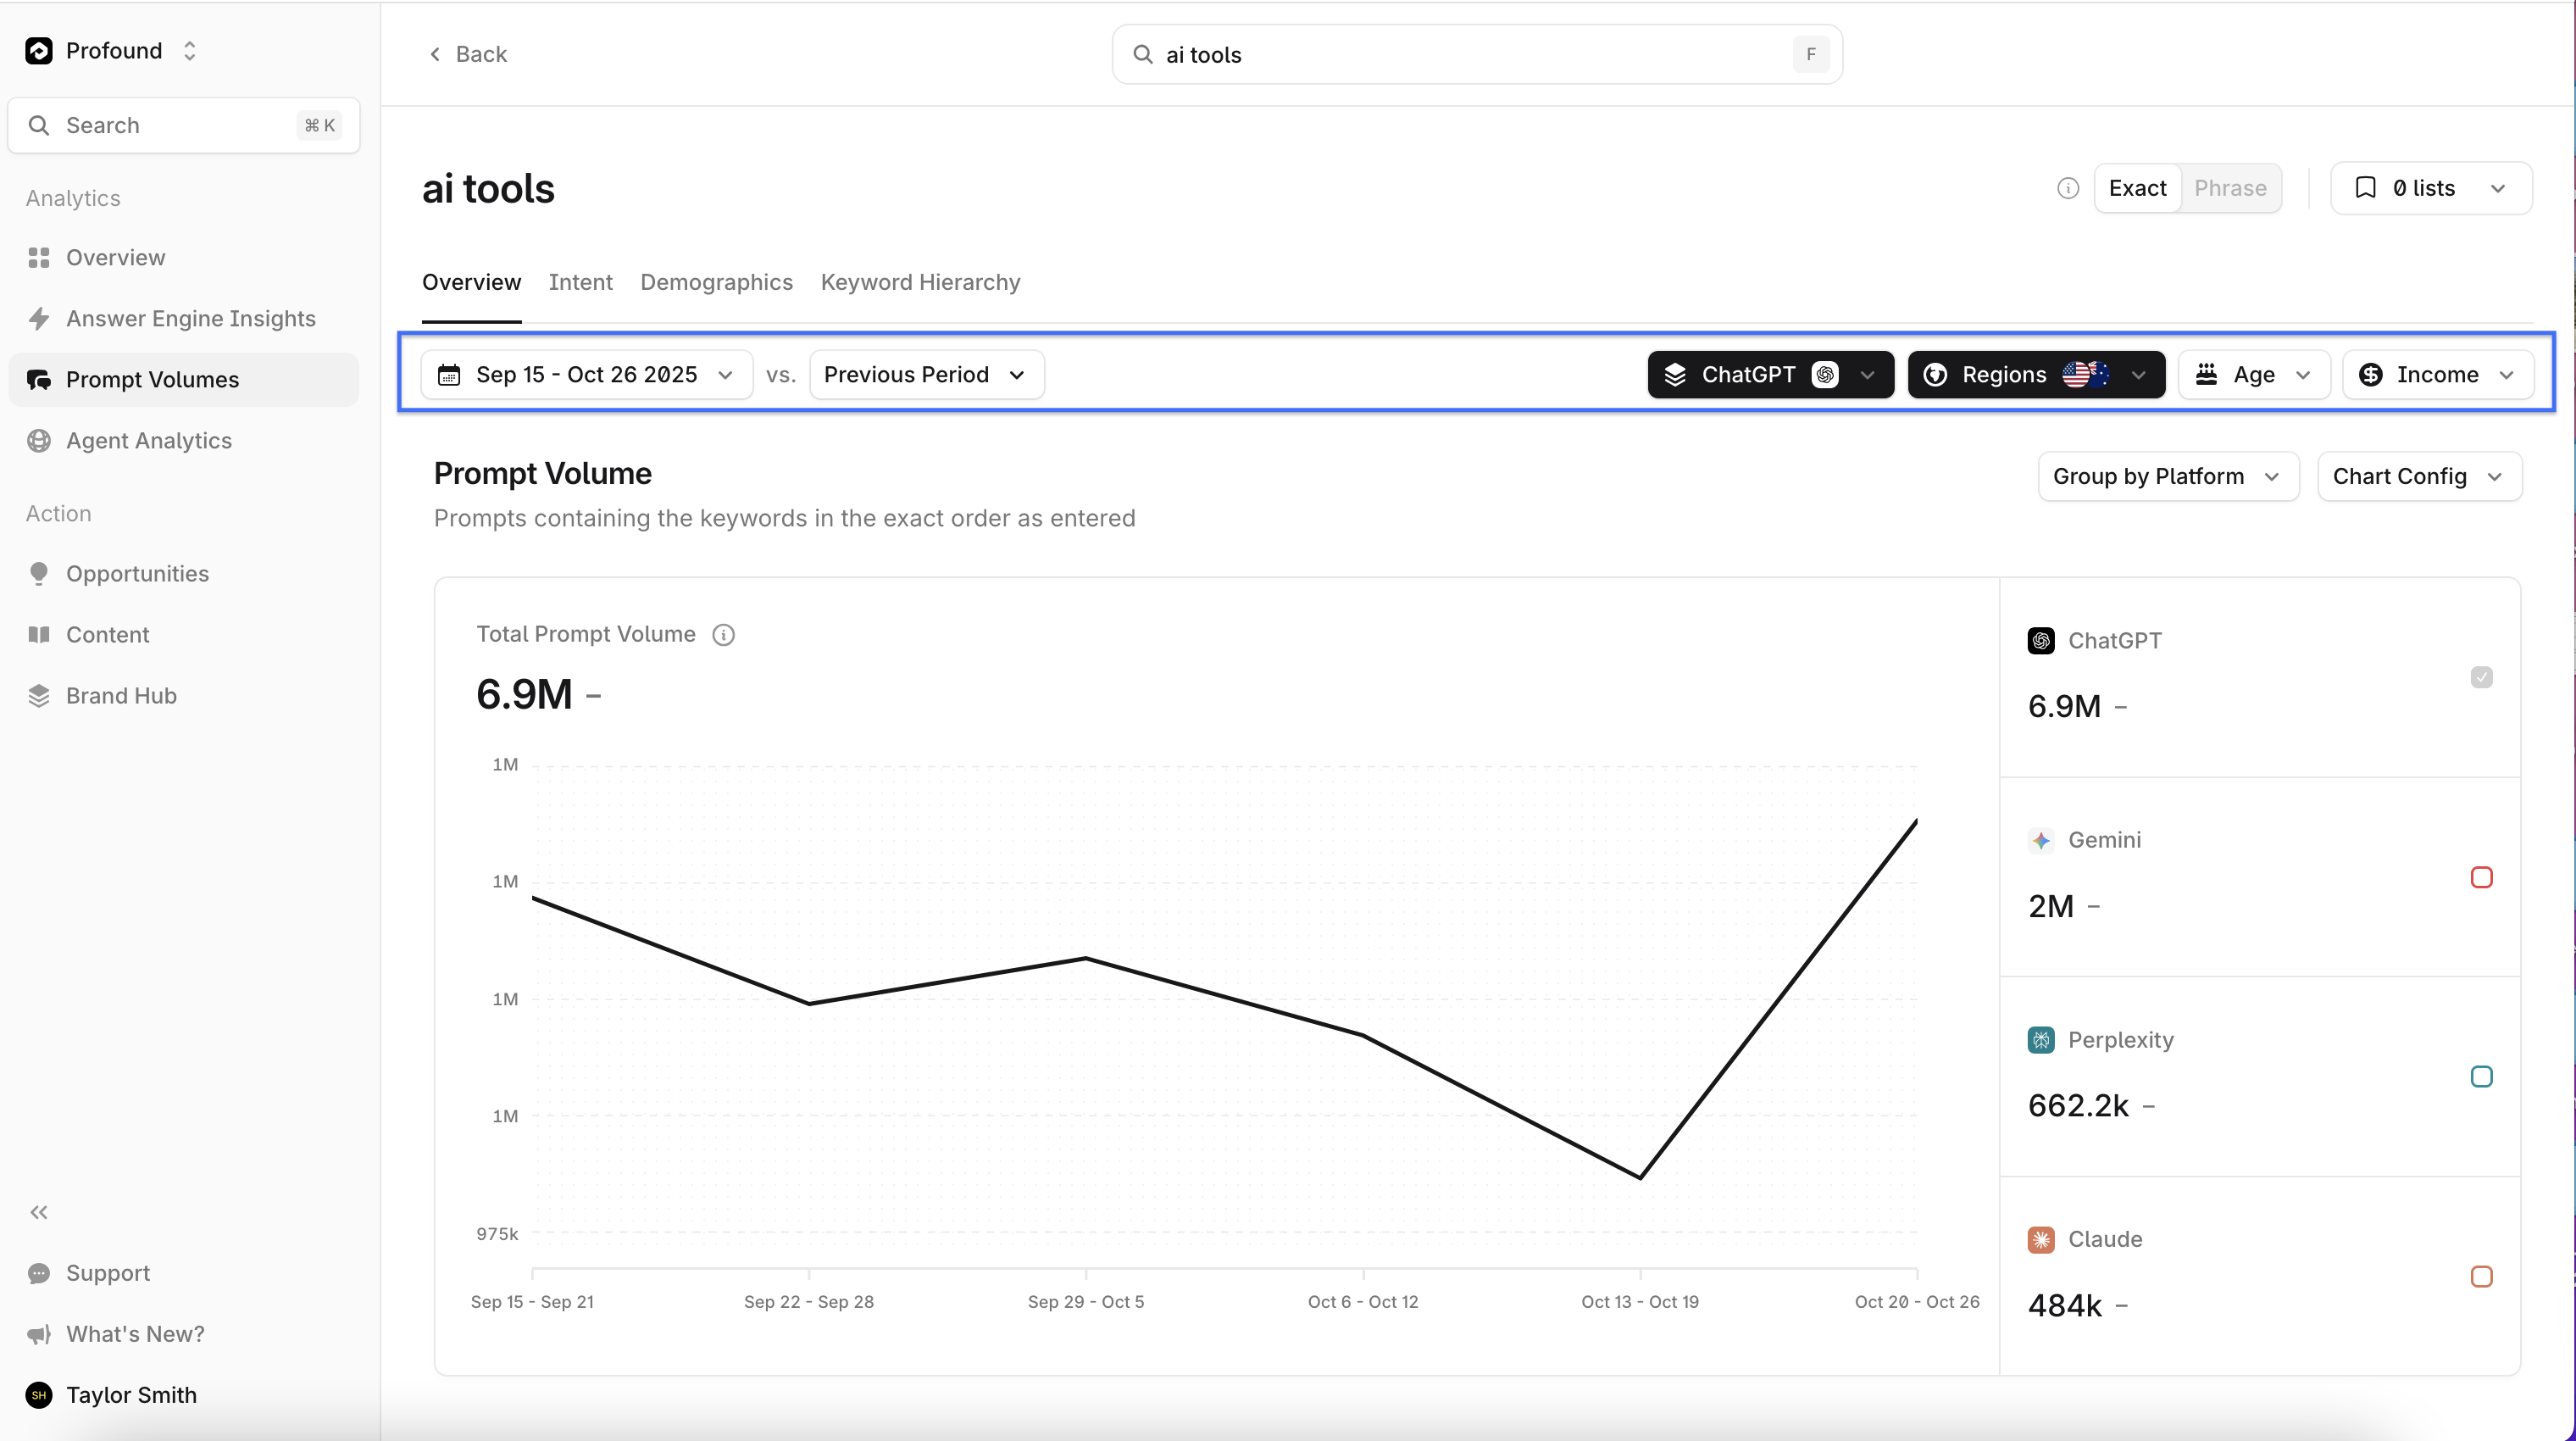
Task: Click the Prompt Volumes chat icon
Action: click(39, 380)
